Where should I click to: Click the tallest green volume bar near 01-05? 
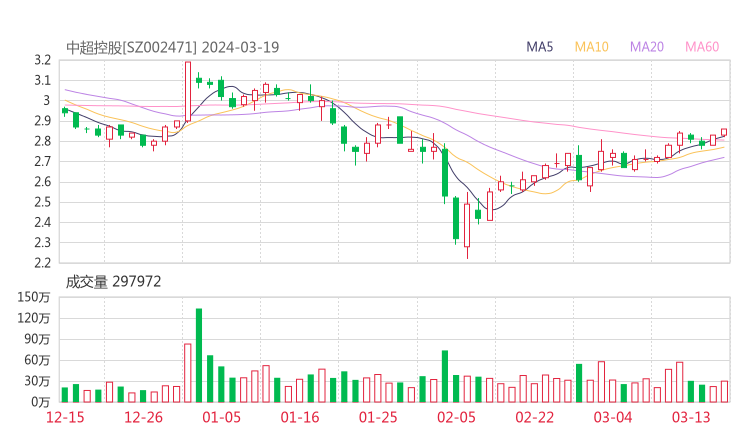pyautogui.click(x=199, y=355)
